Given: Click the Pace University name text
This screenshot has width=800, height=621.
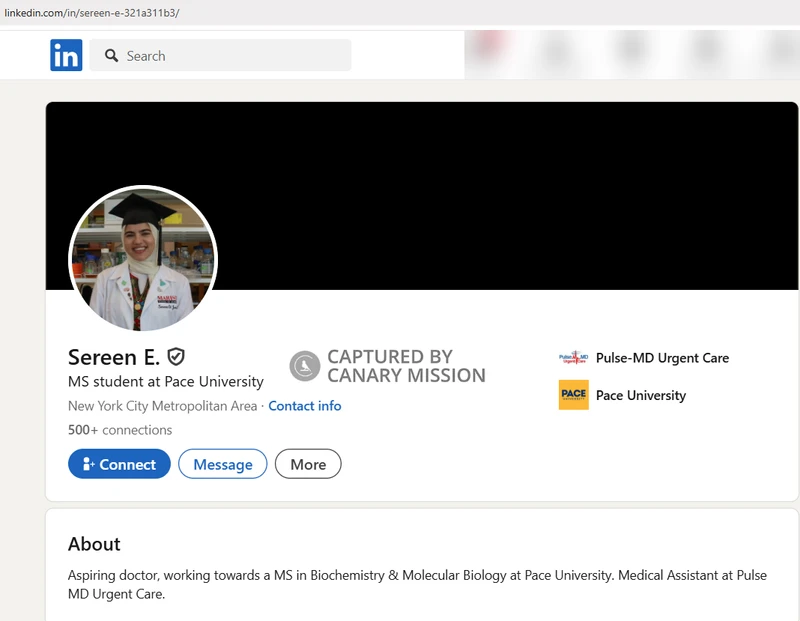Looking at the screenshot, I should pos(640,396).
